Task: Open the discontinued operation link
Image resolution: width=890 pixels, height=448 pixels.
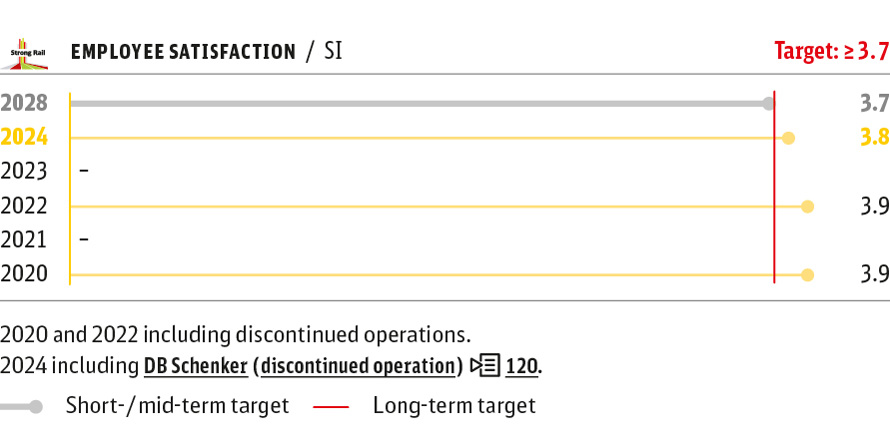Action: (358, 366)
